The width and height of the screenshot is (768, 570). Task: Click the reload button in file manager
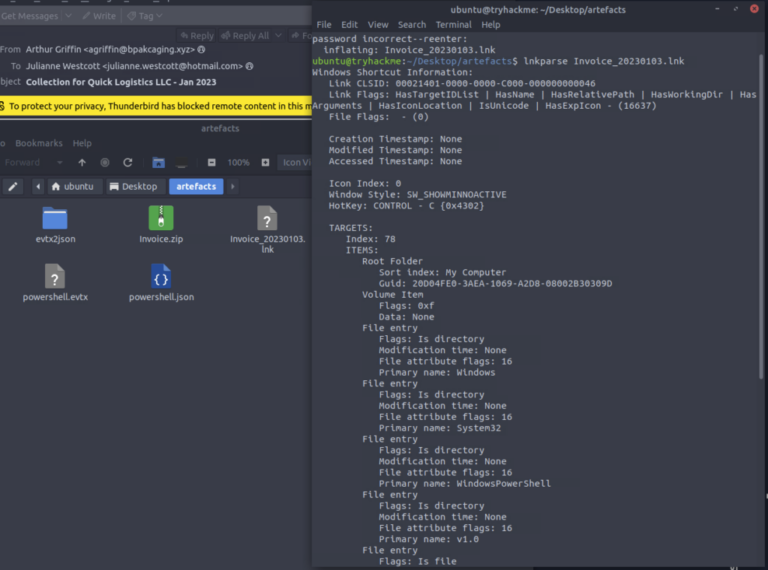click(x=127, y=162)
